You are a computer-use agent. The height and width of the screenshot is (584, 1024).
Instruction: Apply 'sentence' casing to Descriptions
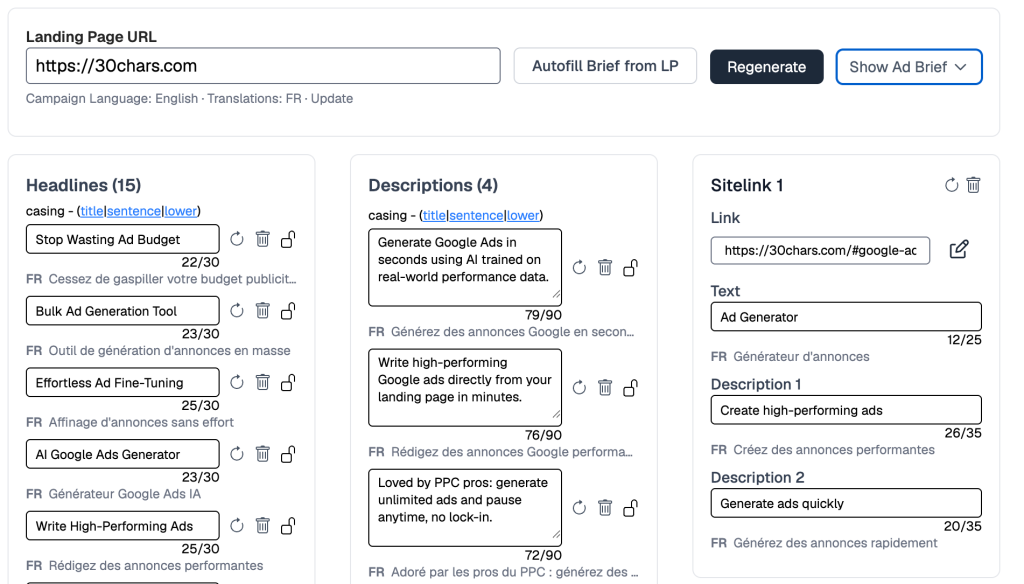click(476, 215)
